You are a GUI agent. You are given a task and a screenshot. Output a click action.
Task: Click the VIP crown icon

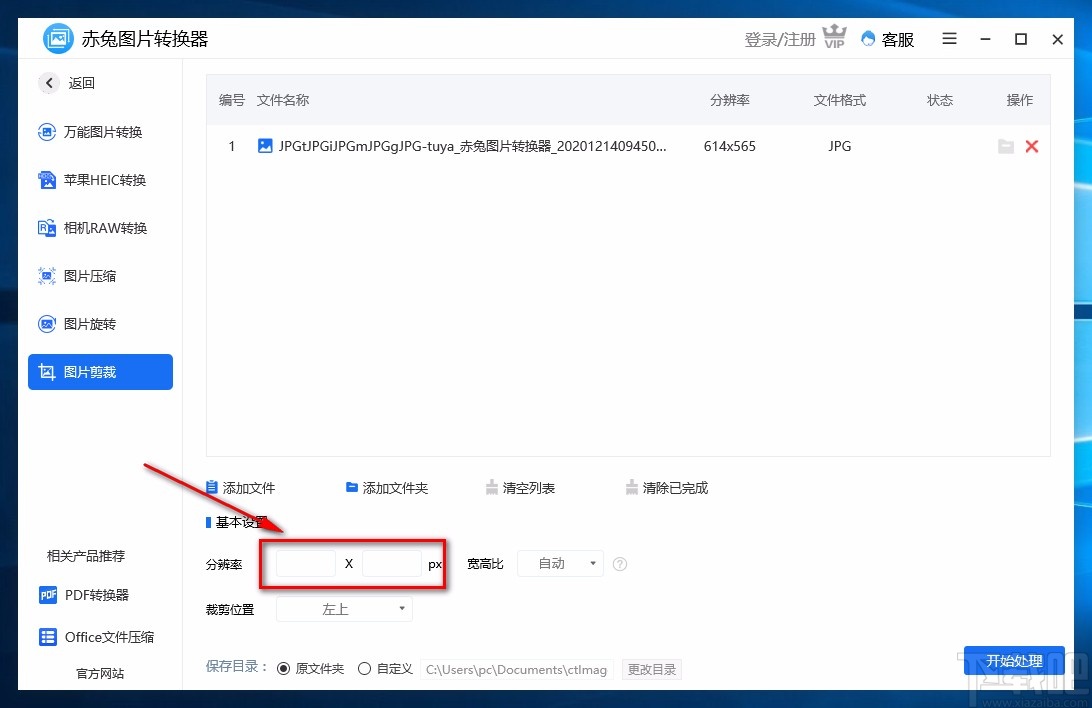(834, 38)
